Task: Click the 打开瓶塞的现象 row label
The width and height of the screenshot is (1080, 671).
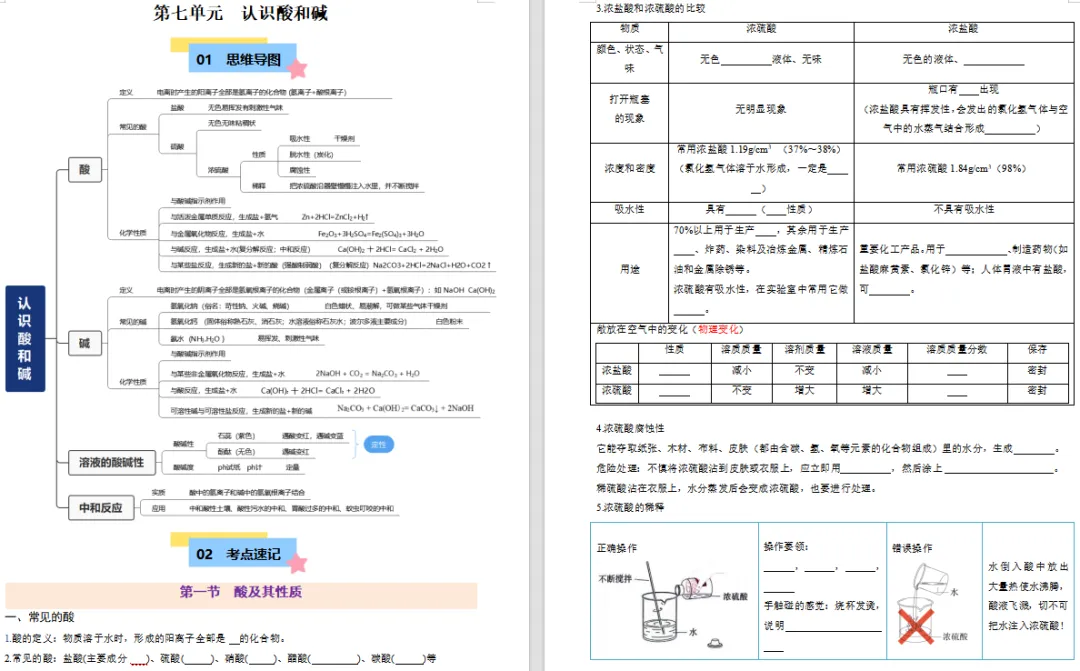Action: [x=630, y=109]
